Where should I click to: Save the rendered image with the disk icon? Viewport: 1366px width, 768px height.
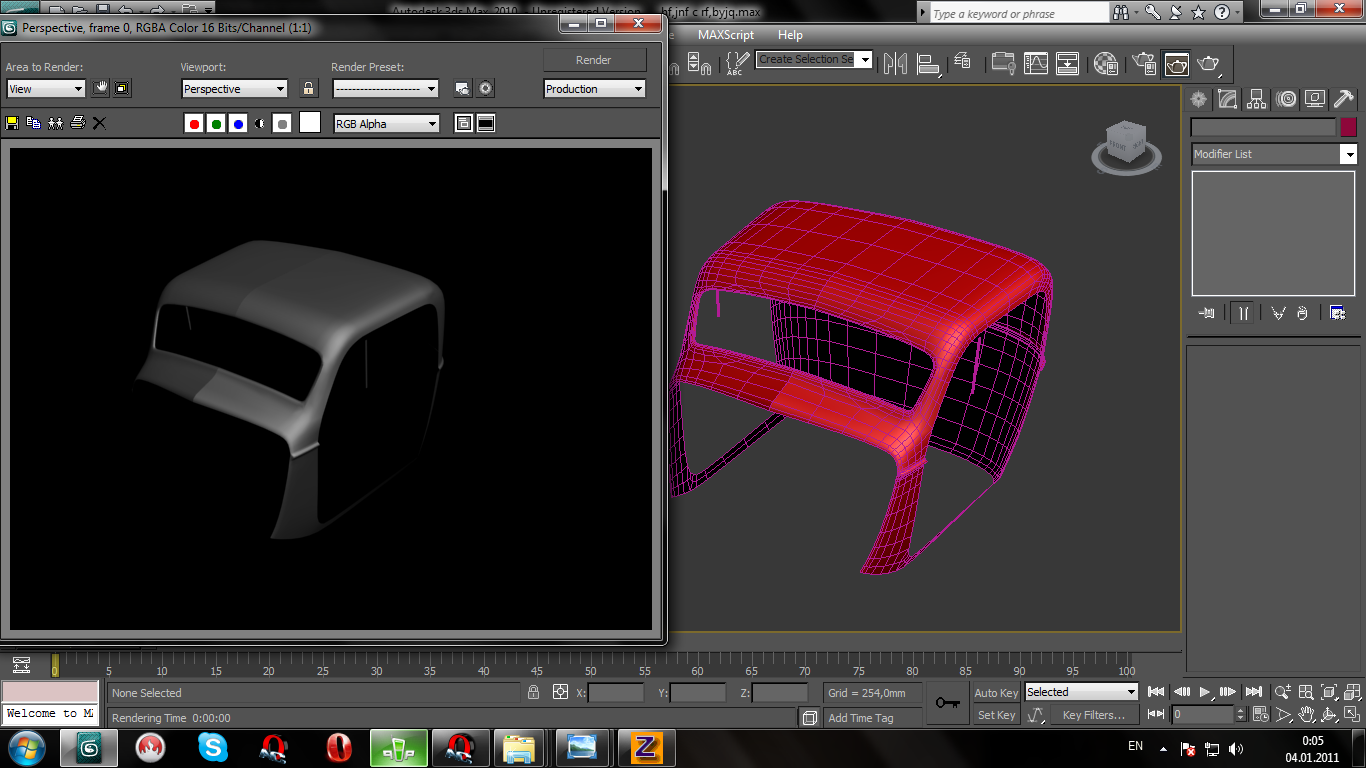12,123
